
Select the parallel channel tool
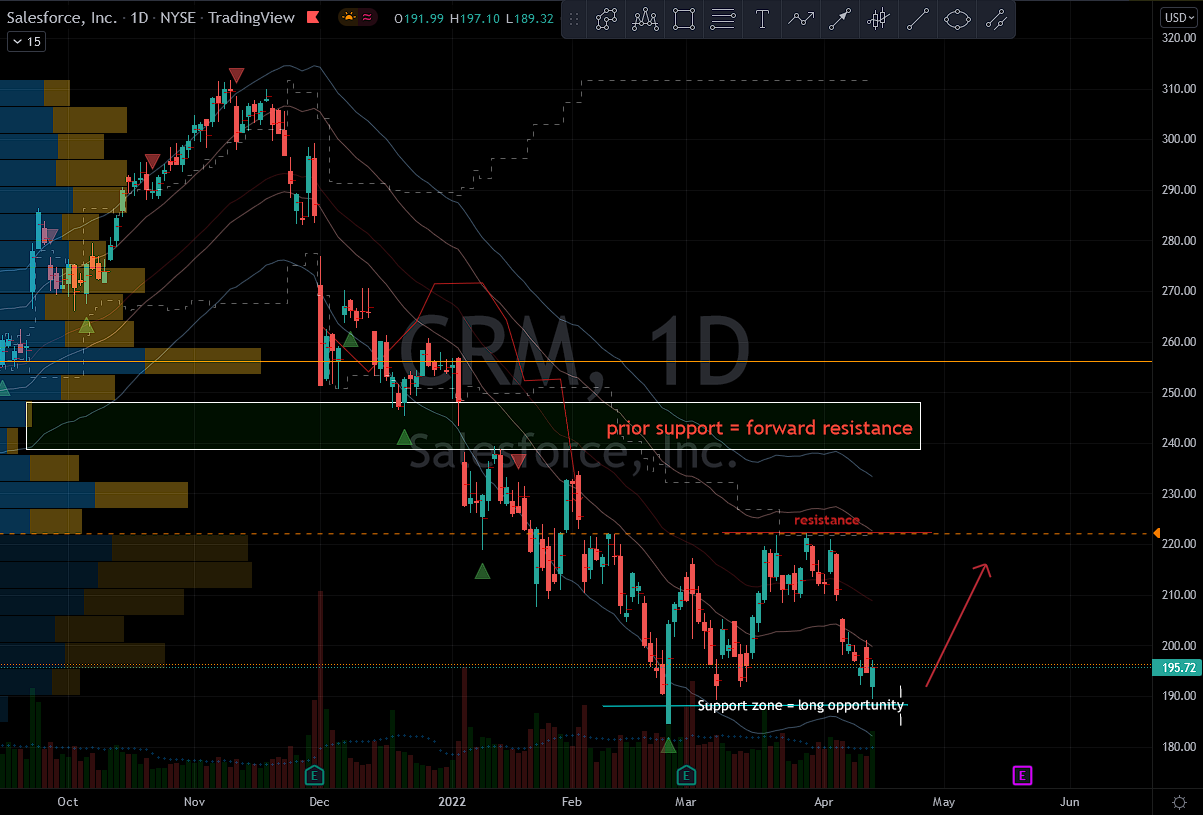tap(996, 18)
